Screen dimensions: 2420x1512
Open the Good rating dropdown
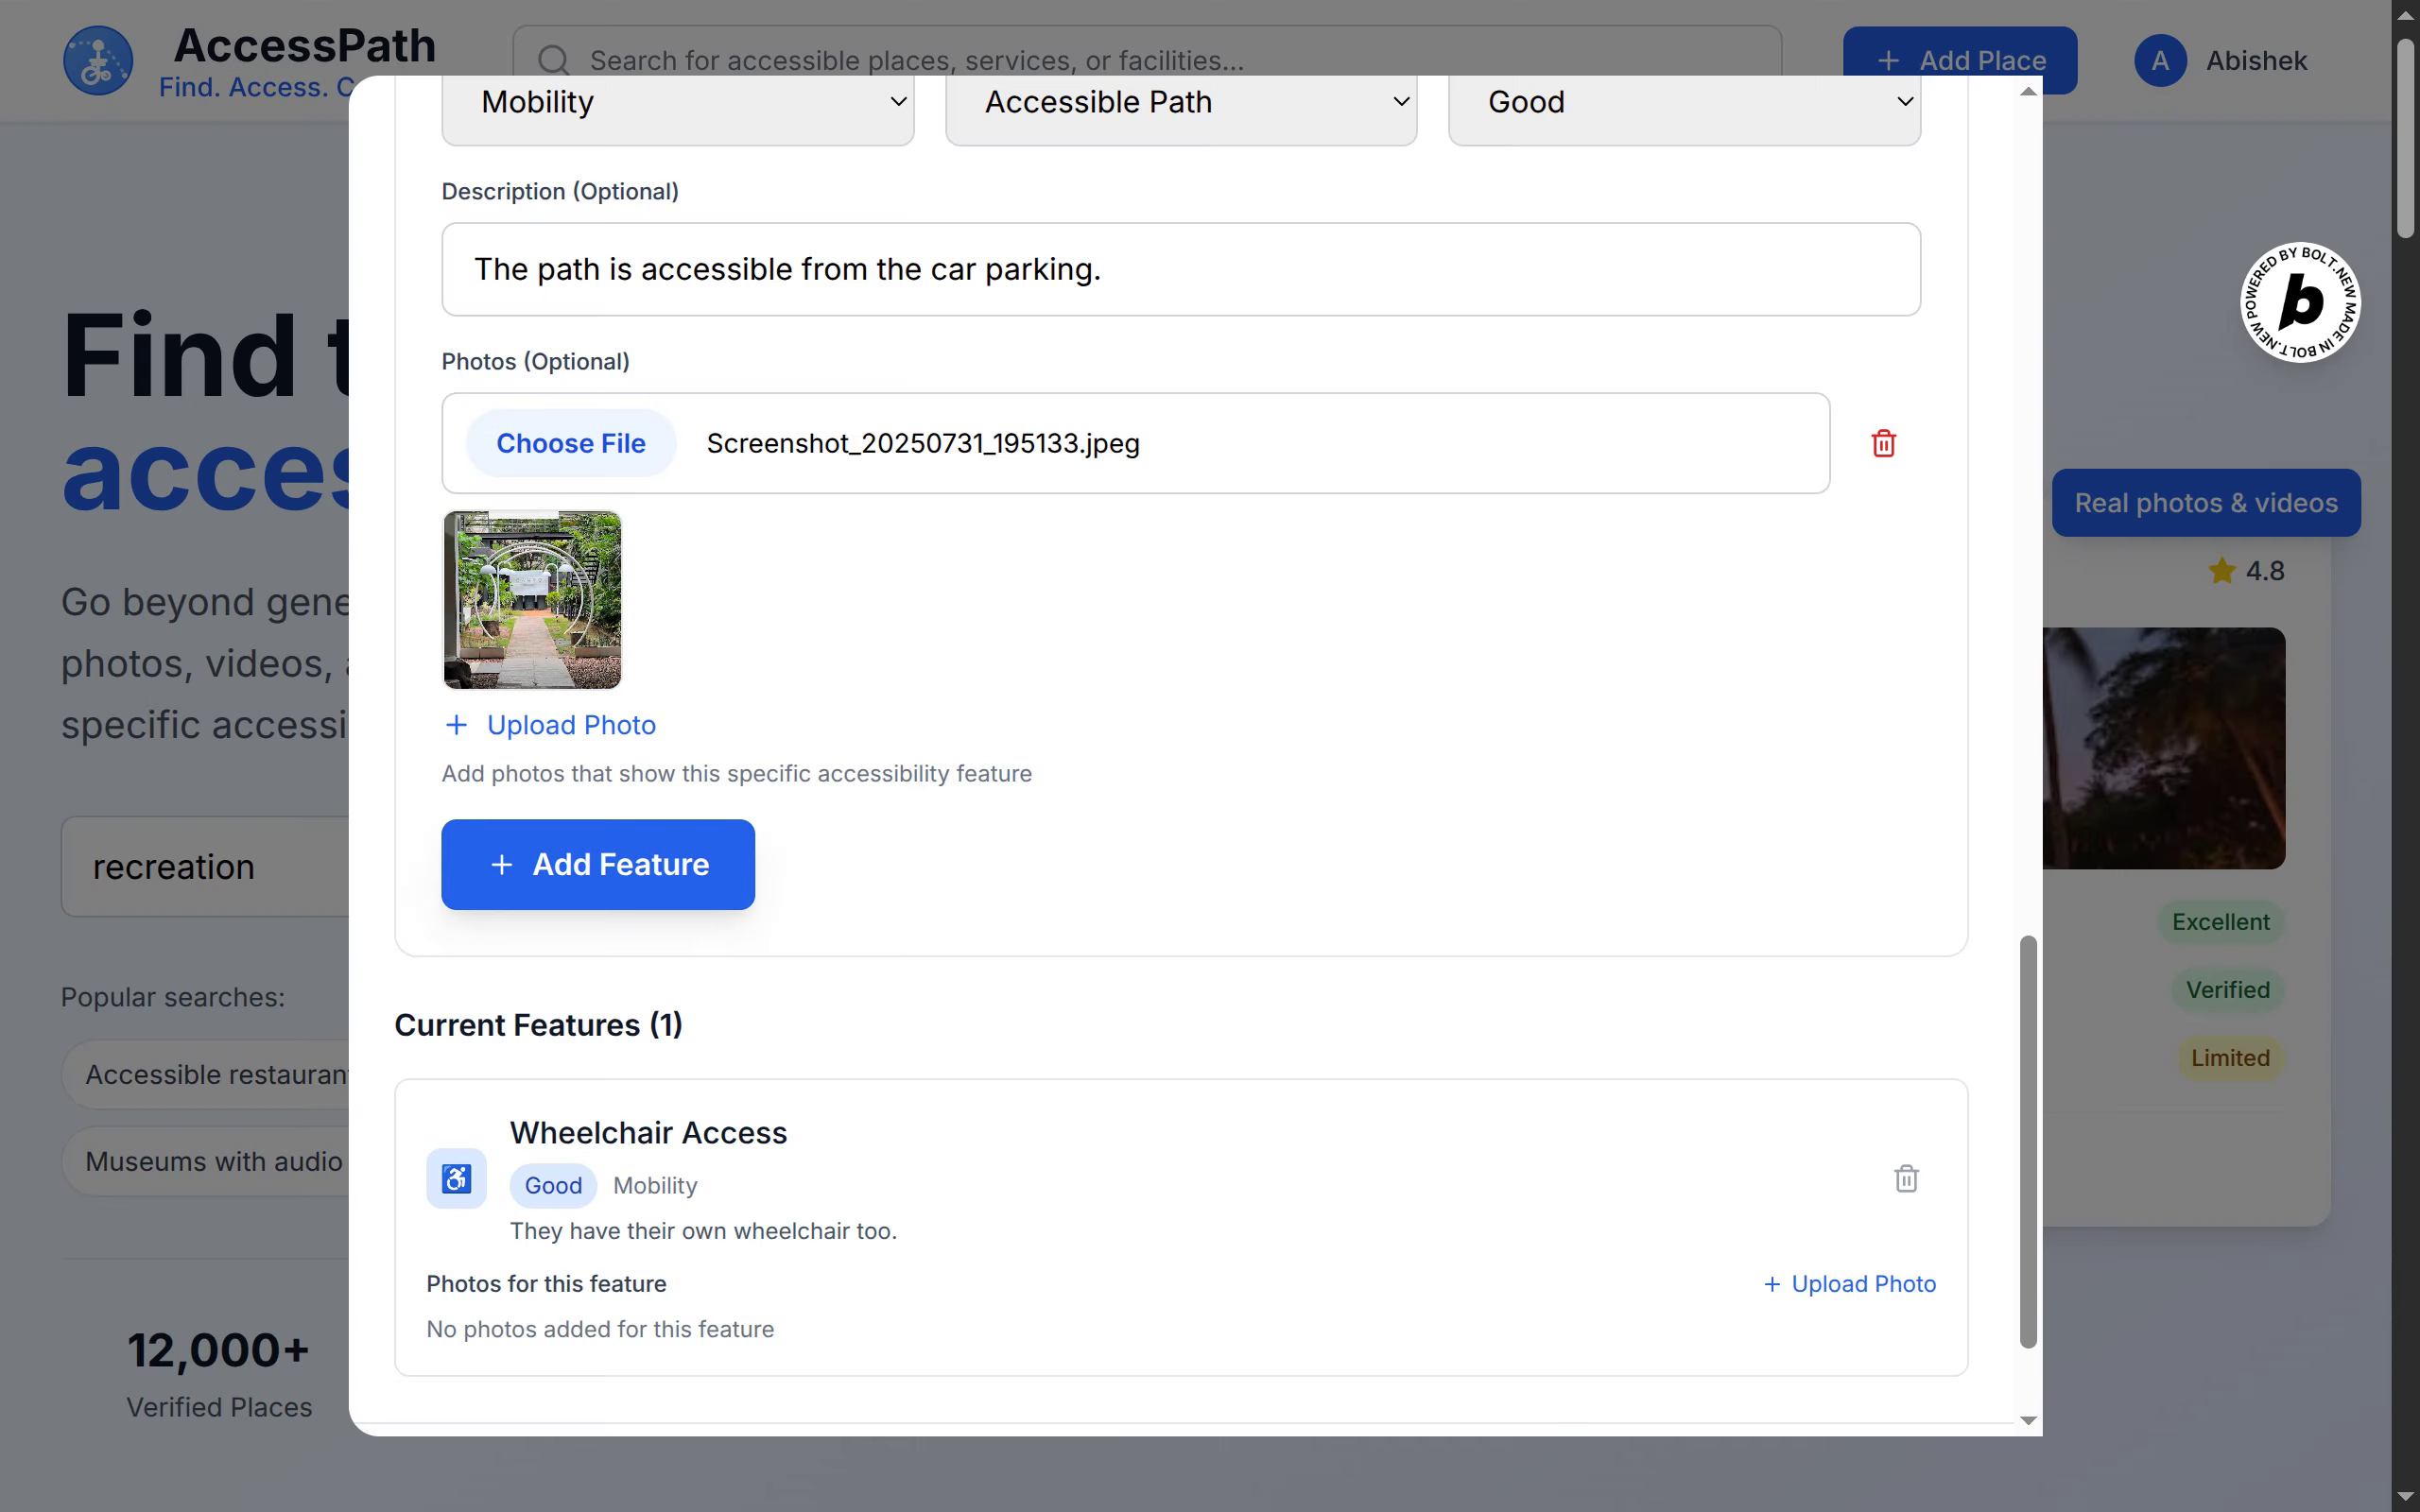pos(1683,102)
